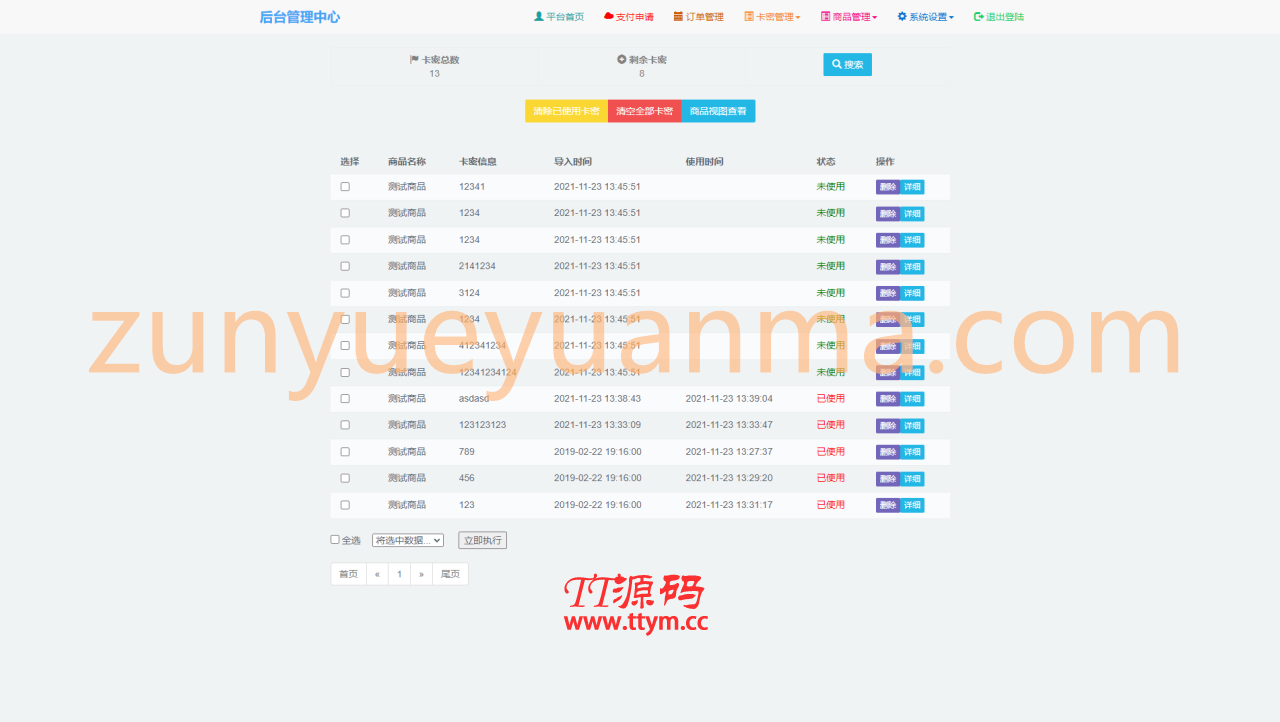Click the » next page link
The height and width of the screenshot is (722, 1280).
(x=421, y=574)
